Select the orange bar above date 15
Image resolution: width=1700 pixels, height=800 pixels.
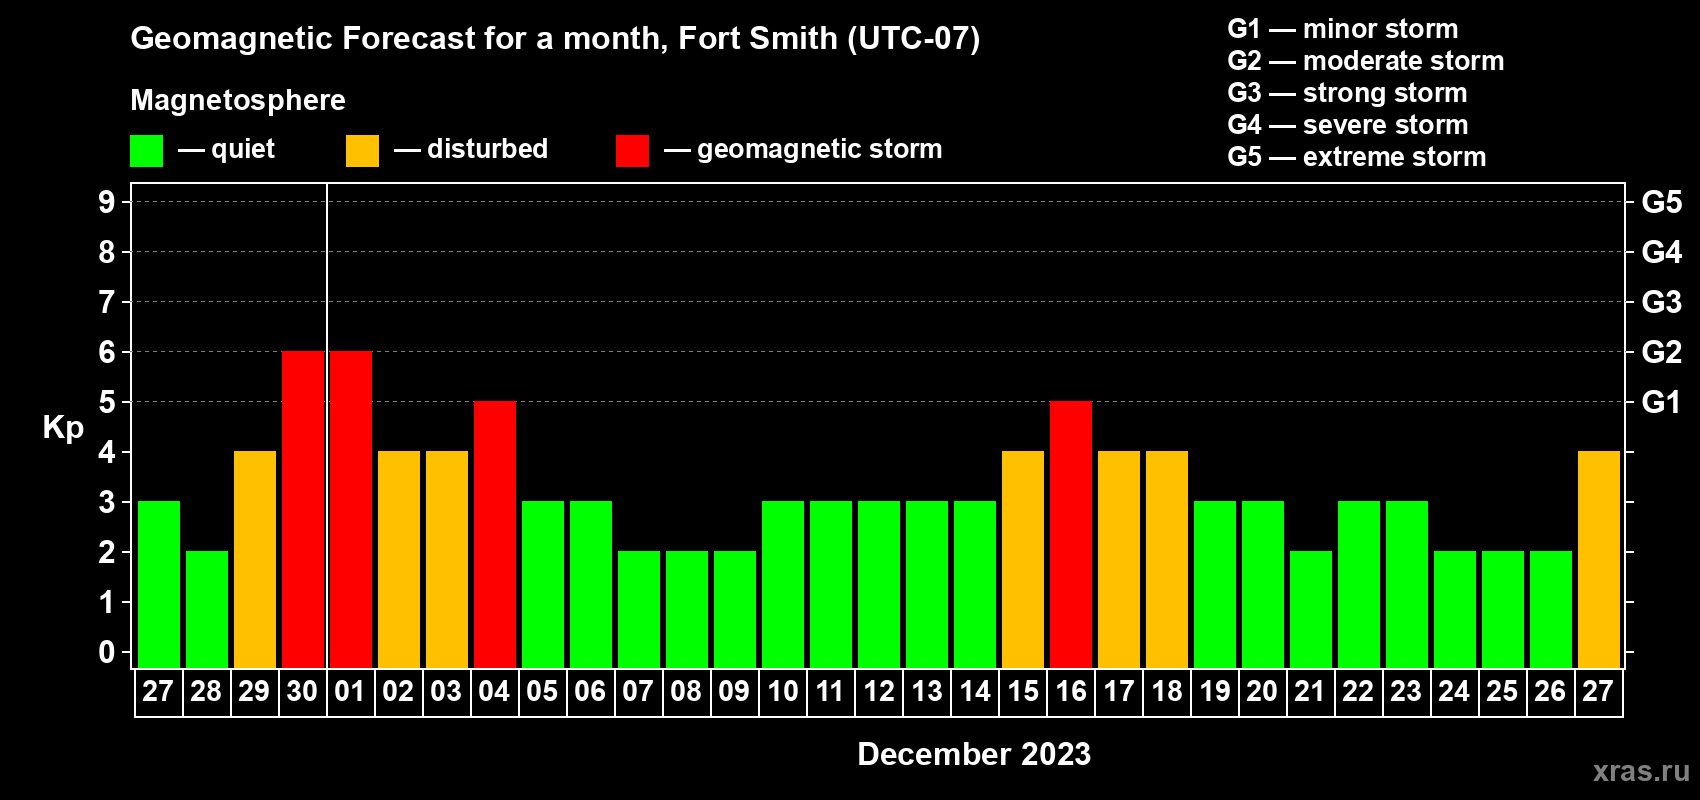point(1022,559)
